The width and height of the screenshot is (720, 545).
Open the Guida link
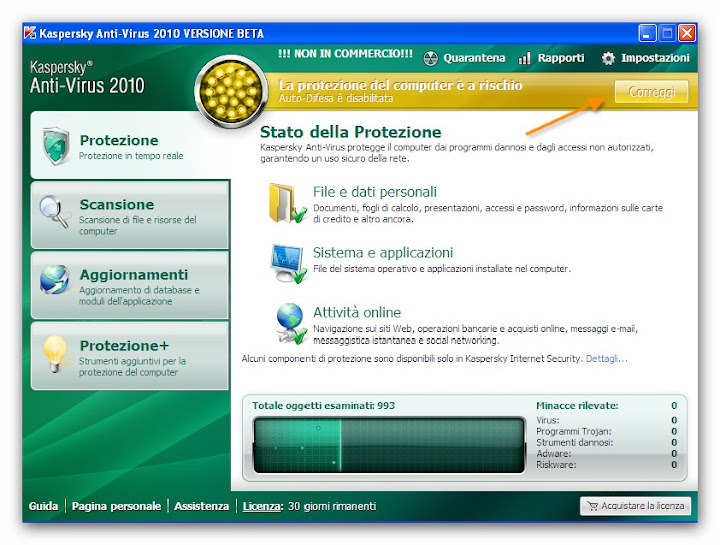coord(43,506)
